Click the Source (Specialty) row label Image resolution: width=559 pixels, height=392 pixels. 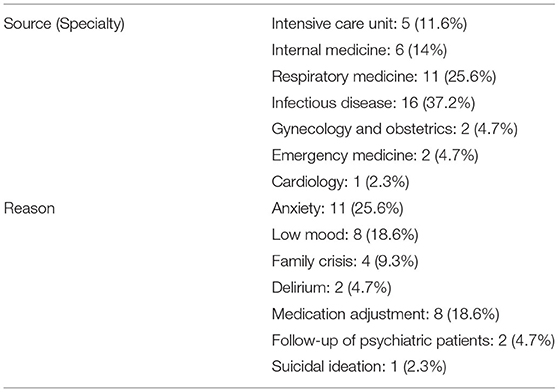[64, 24]
